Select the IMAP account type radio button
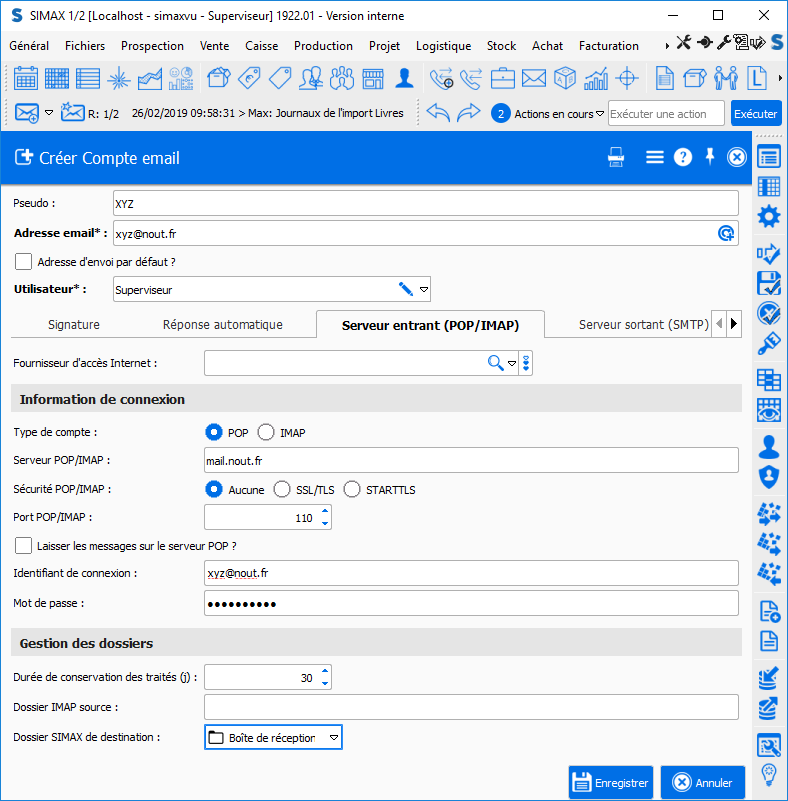788x801 pixels. click(266, 433)
